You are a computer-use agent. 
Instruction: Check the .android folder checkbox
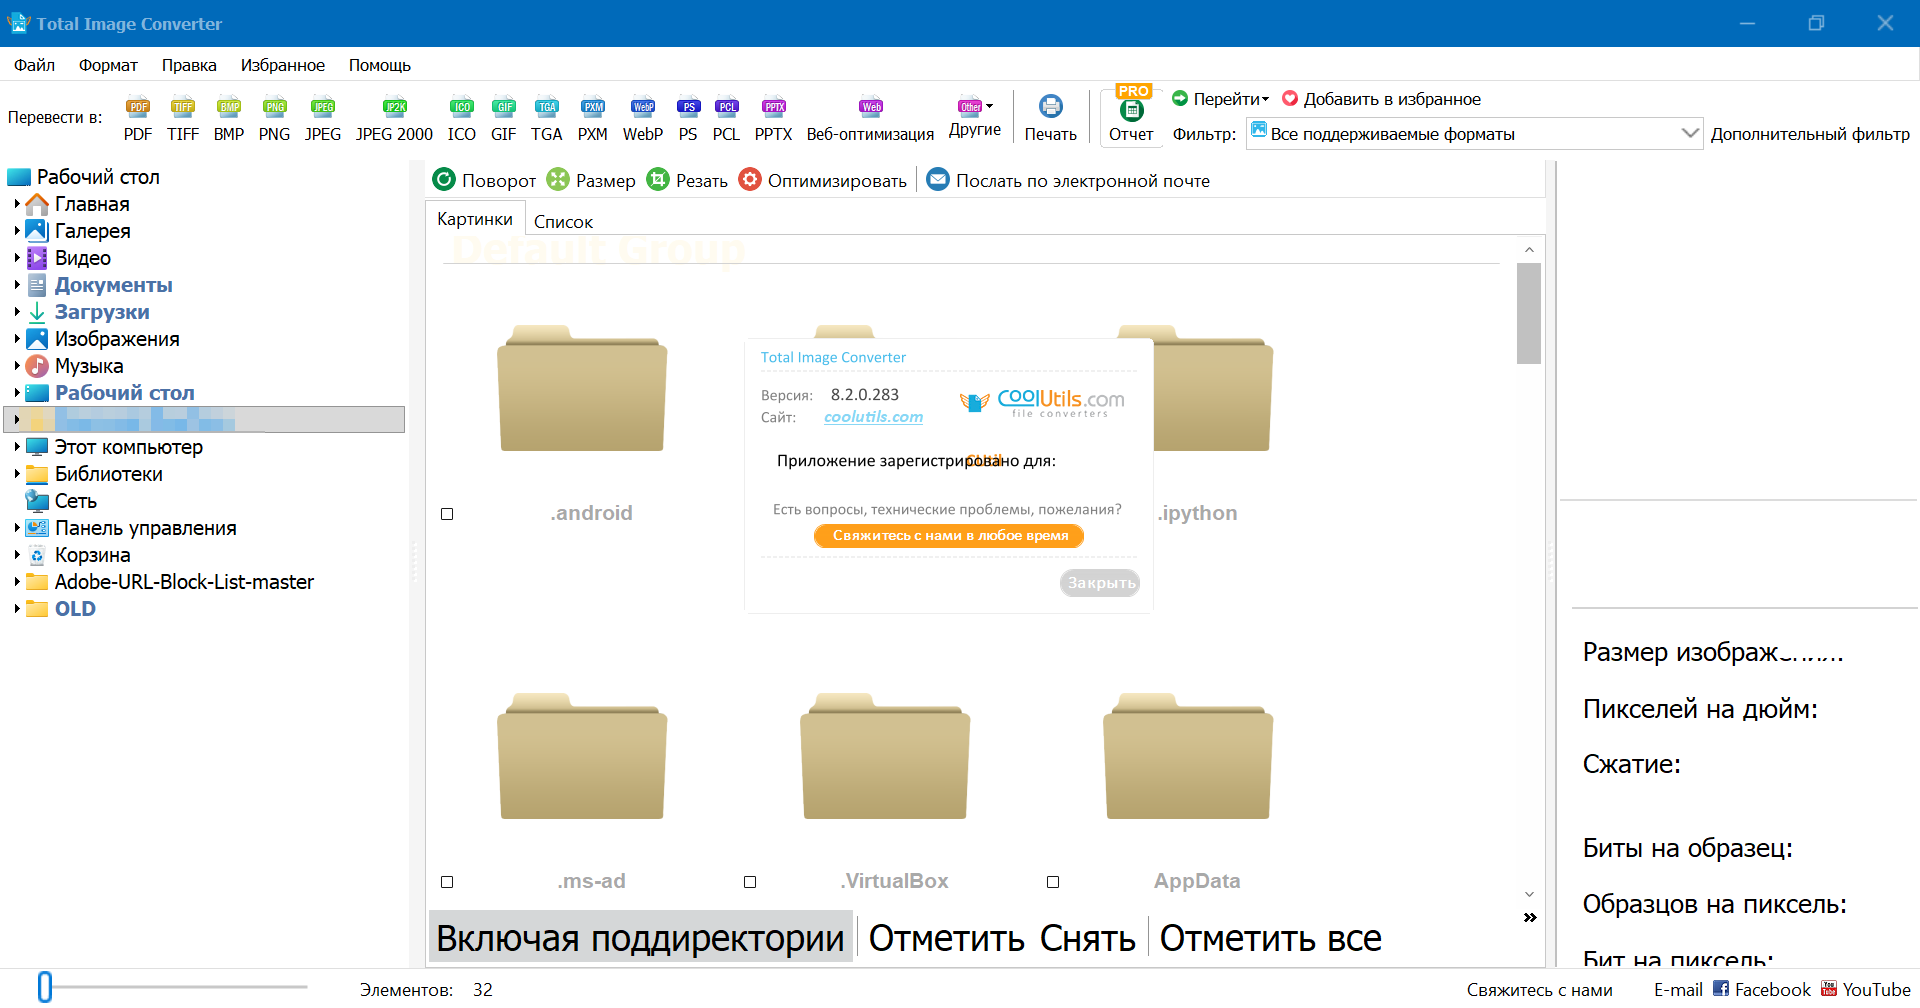point(447,514)
